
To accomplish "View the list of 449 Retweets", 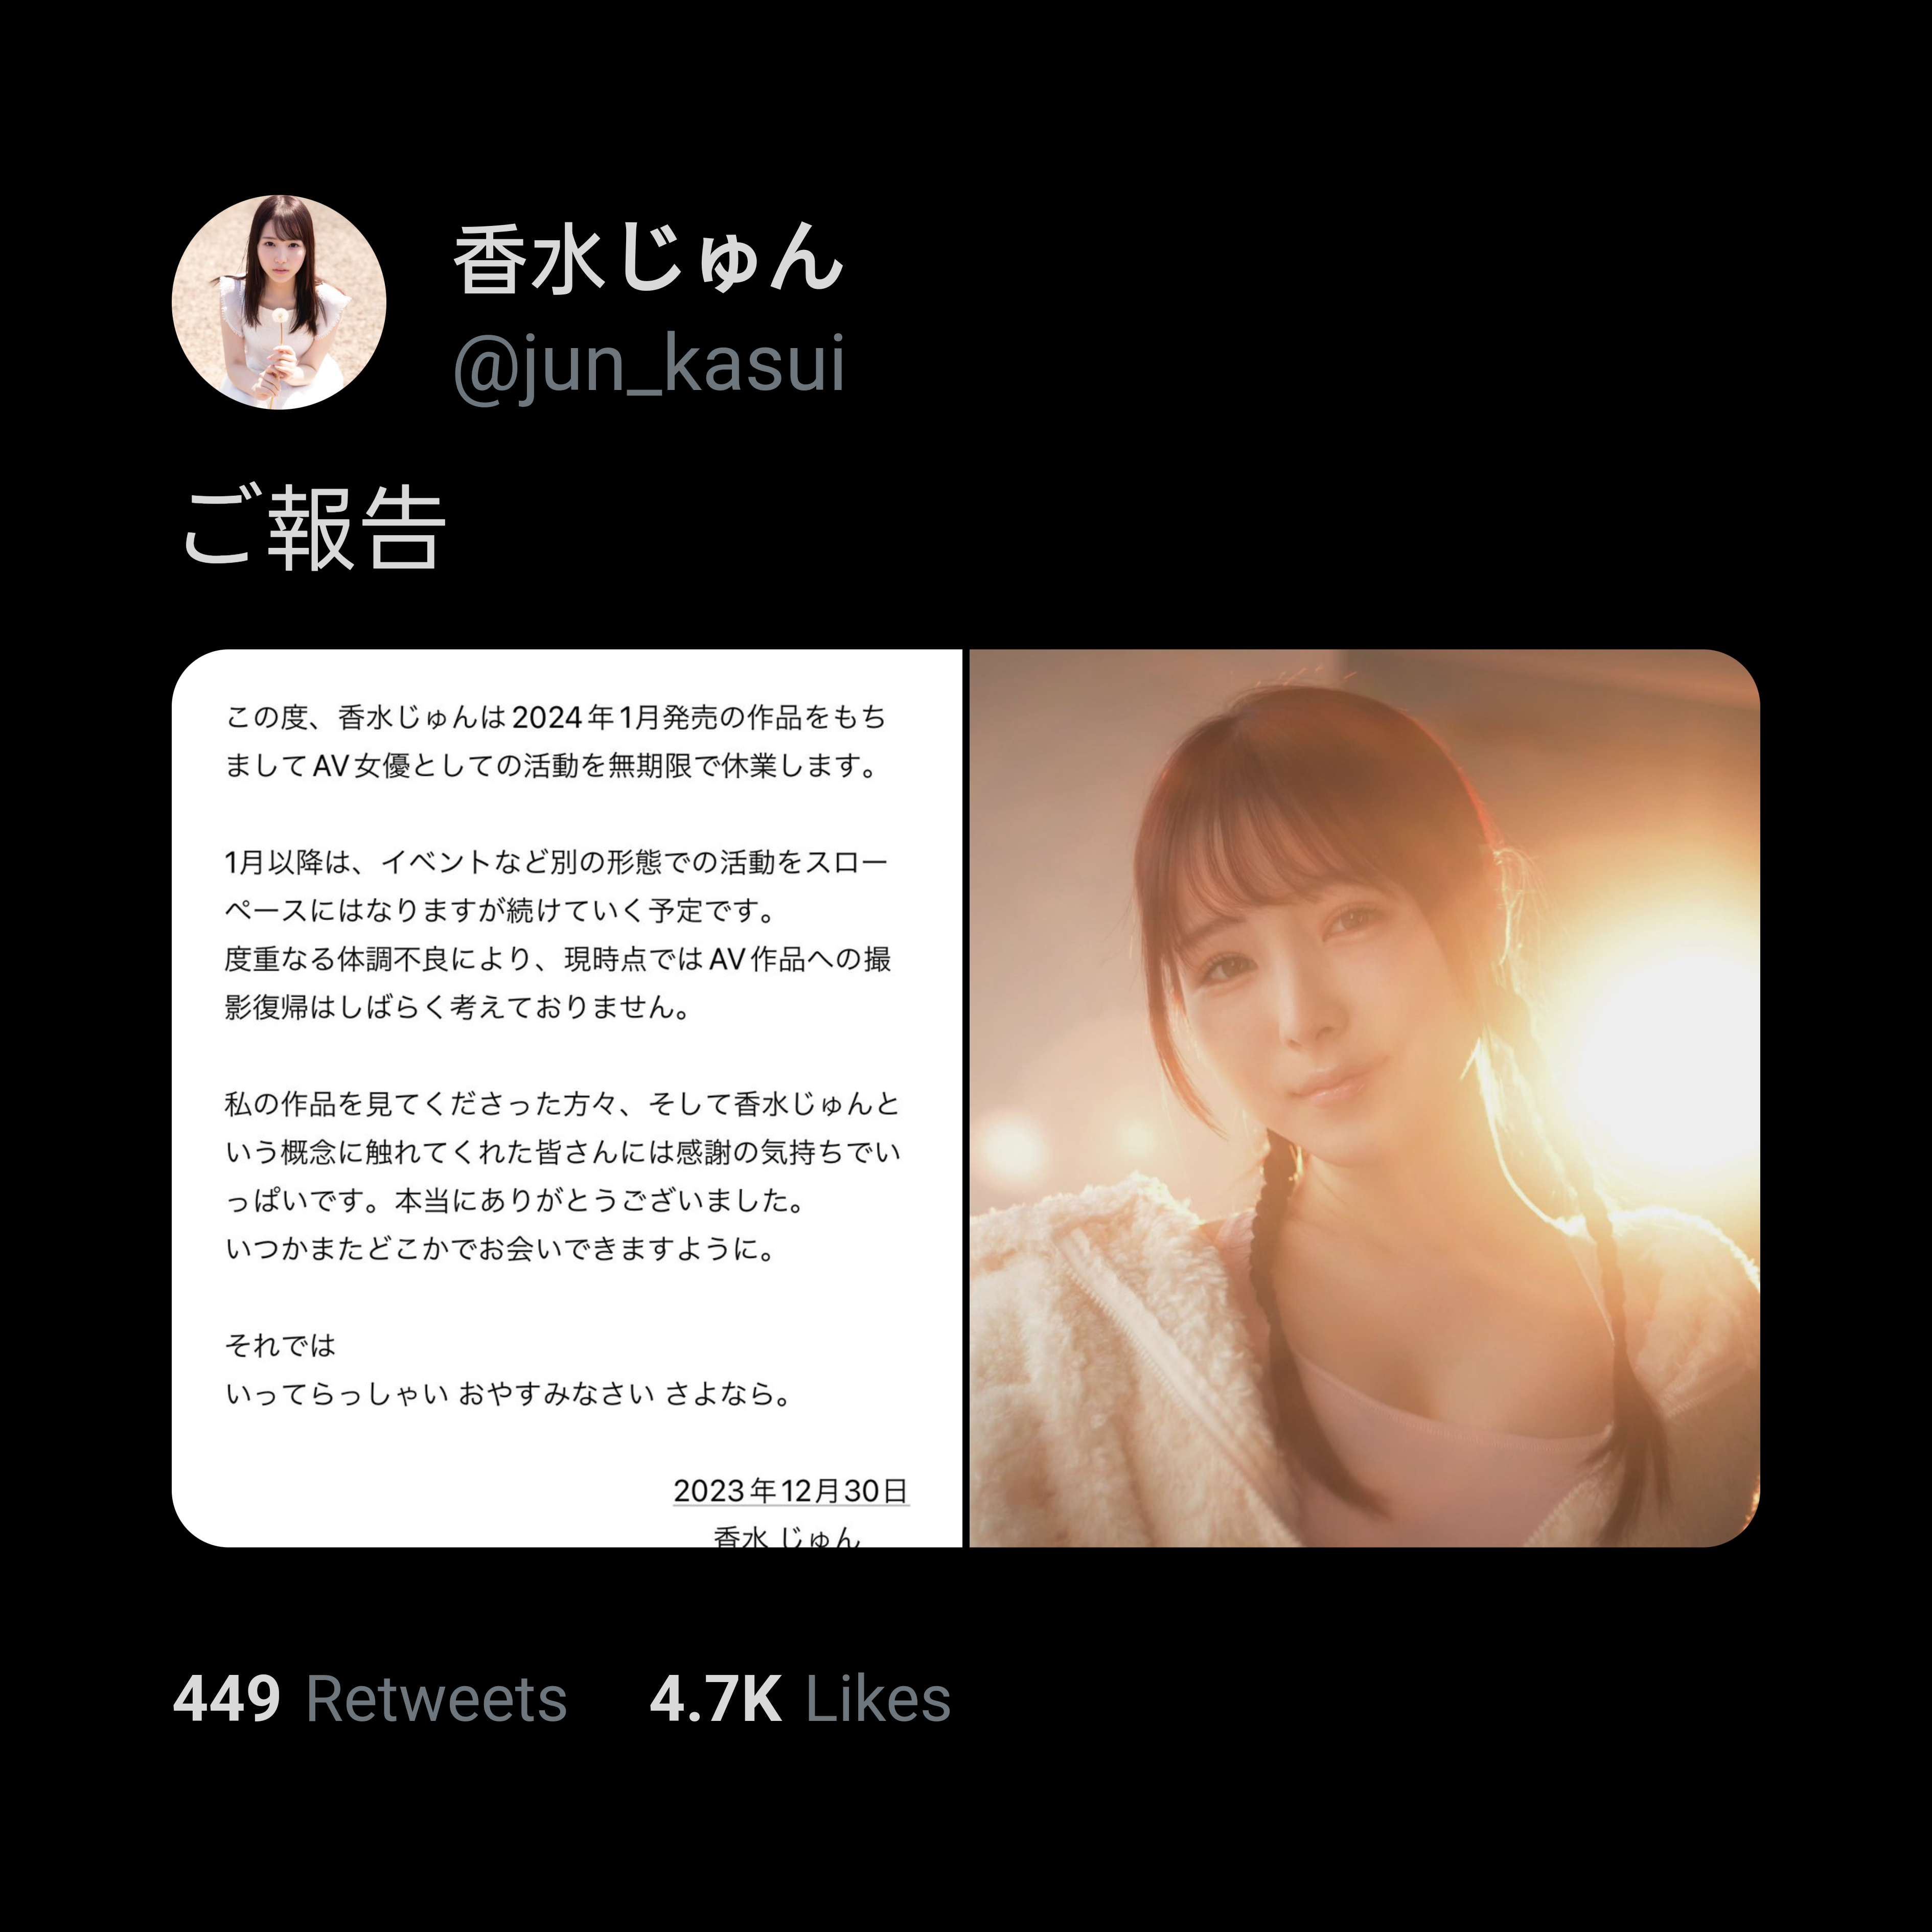I will coord(370,1699).
